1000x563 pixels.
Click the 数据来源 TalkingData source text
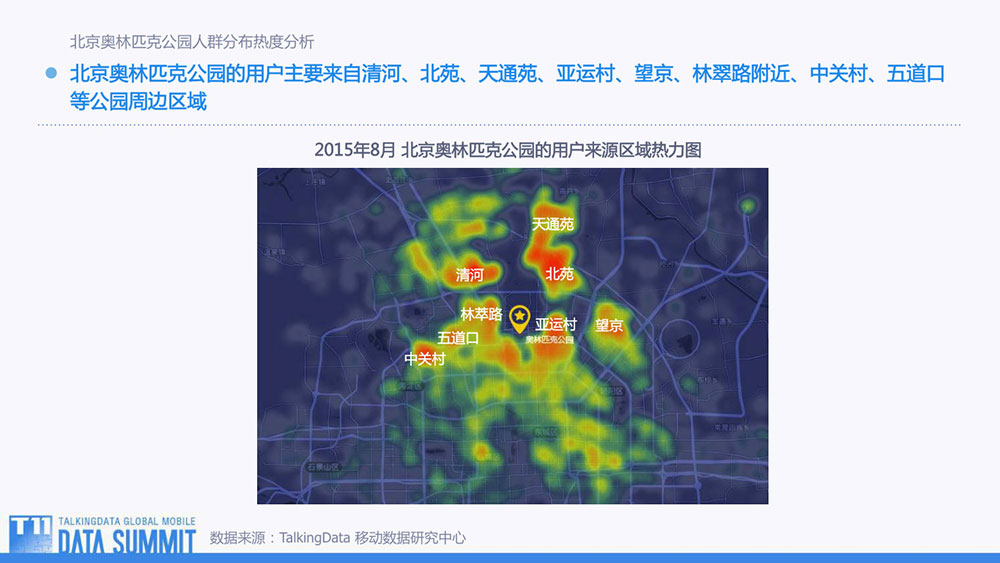[x=337, y=537]
